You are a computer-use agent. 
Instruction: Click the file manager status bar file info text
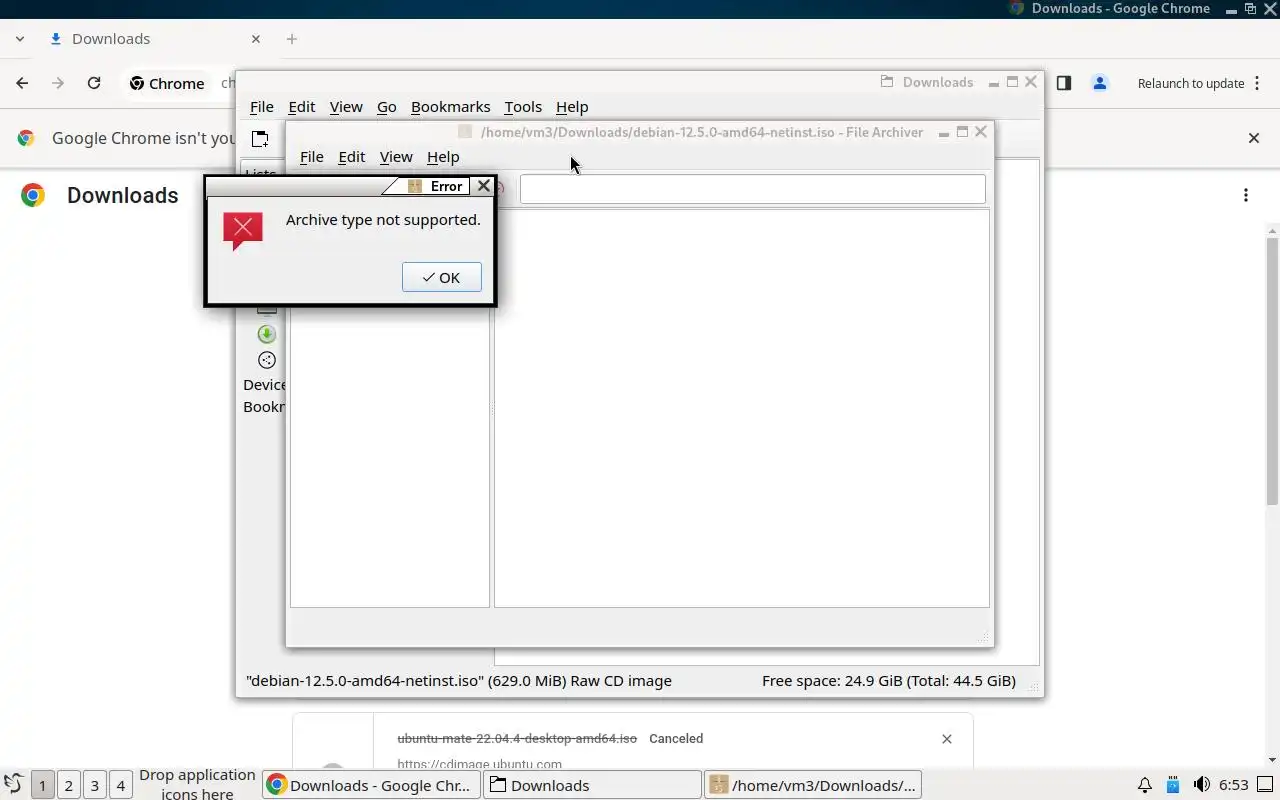tap(459, 681)
